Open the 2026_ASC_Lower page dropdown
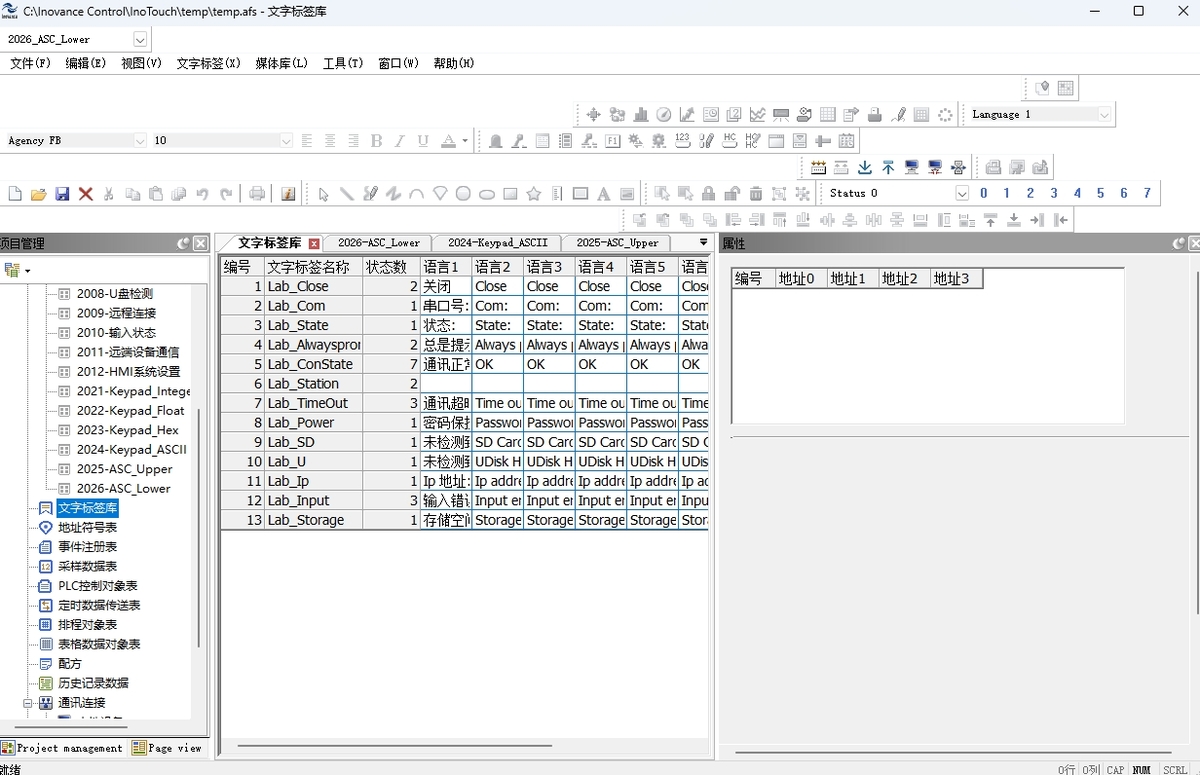This screenshot has width=1200, height=775. pos(140,39)
